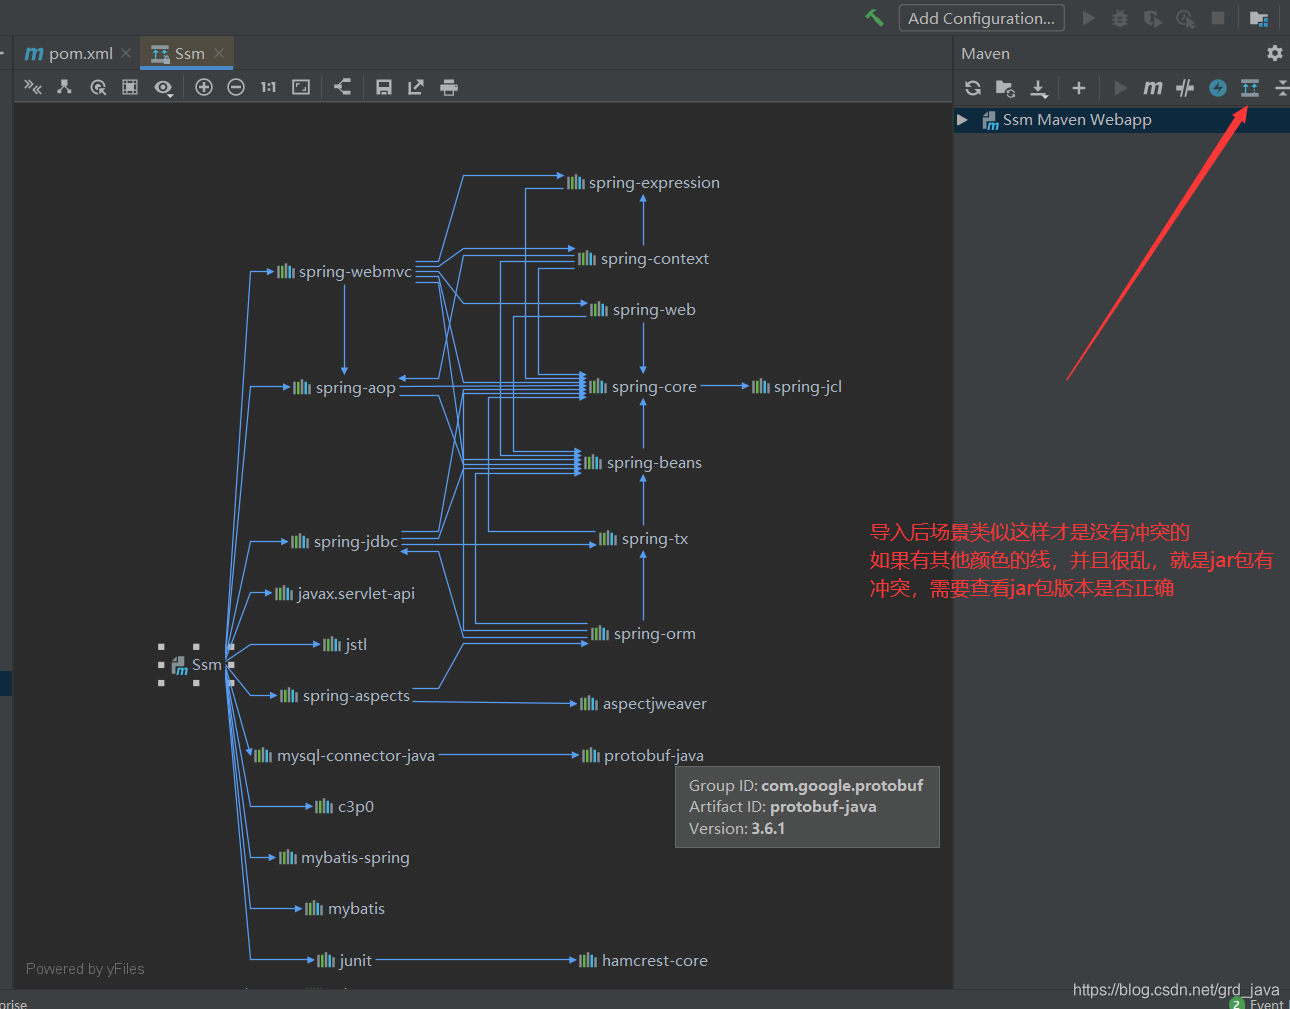Select the mysql-connector-java node
This screenshot has width=1290, height=1009.
click(344, 755)
